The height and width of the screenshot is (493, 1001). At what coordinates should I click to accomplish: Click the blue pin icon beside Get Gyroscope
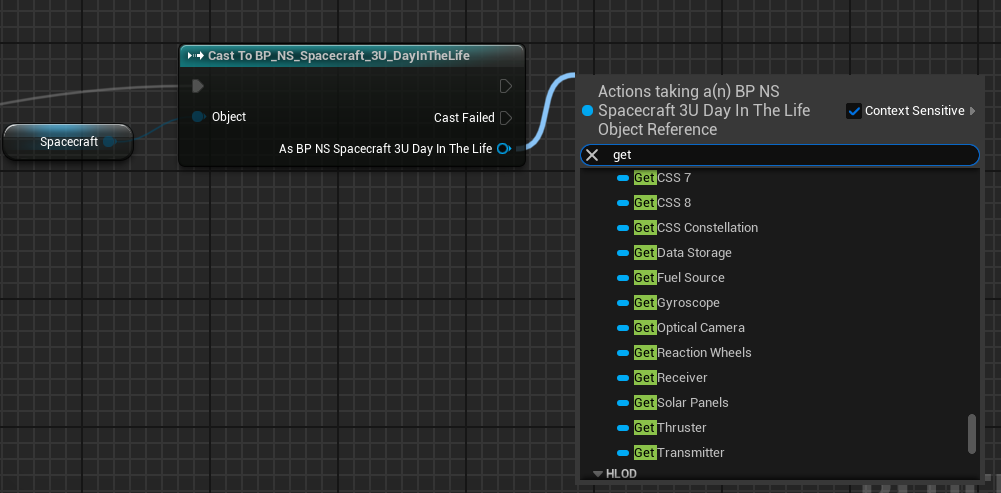[x=623, y=303]
